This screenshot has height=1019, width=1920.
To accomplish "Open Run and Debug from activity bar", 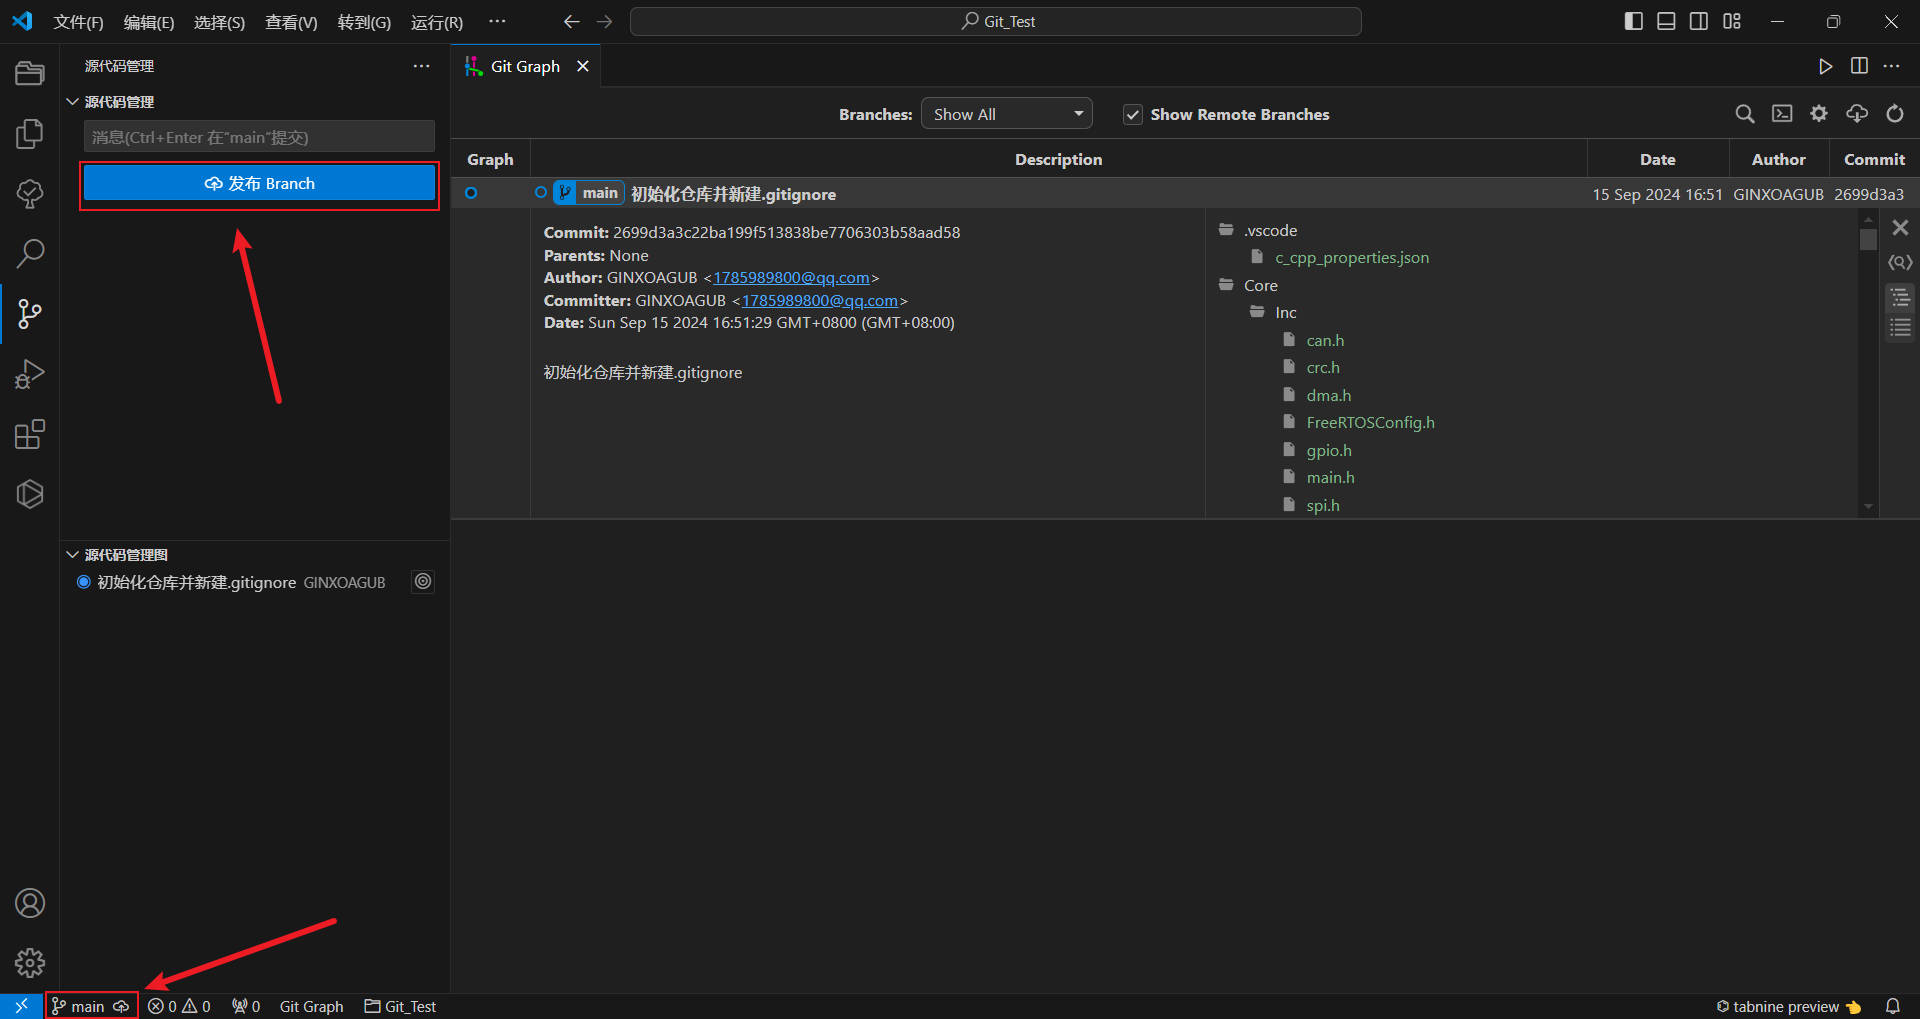I will tap(30, 374).
